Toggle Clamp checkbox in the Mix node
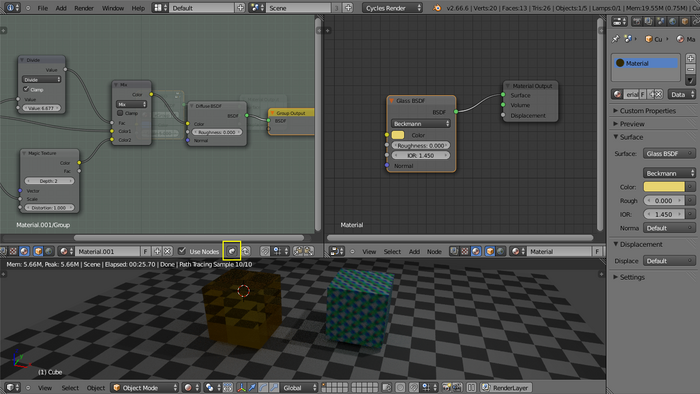 (120, 113)
